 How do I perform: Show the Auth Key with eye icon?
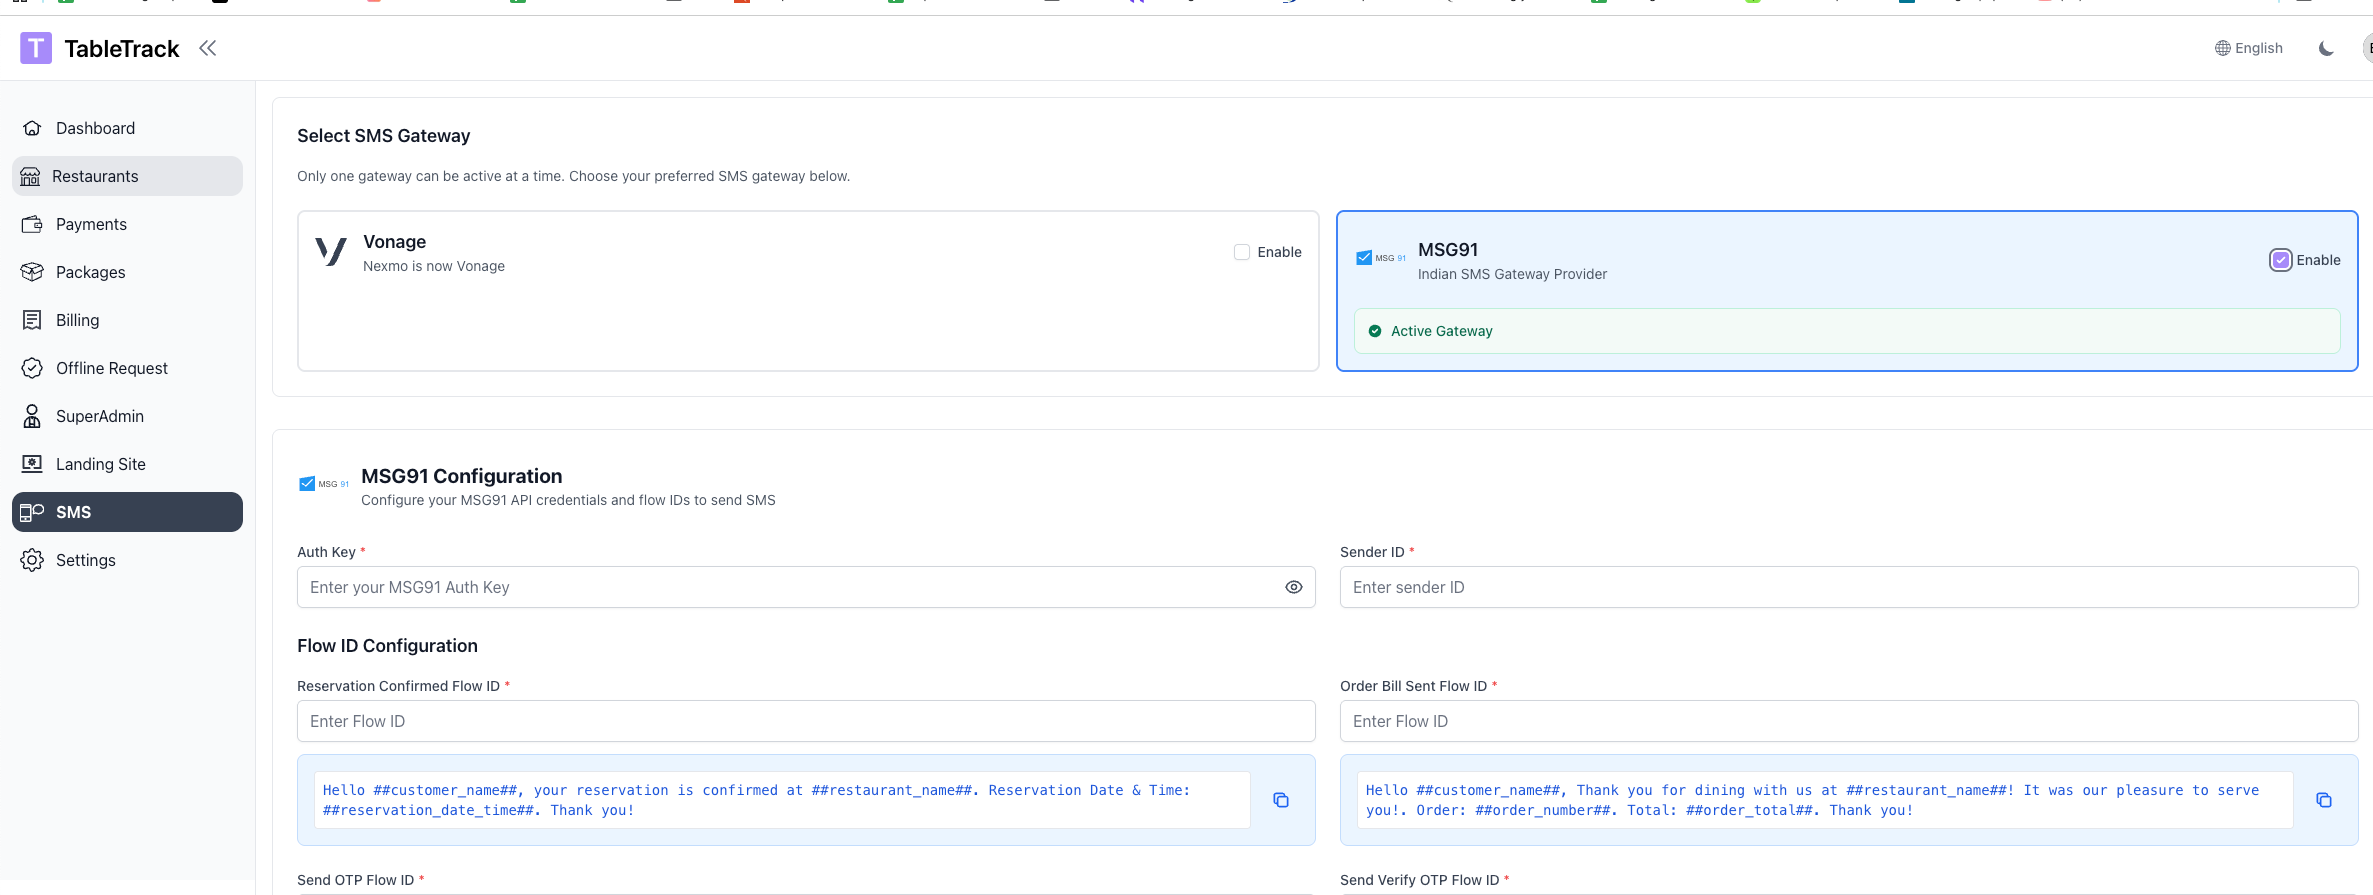point(1293,587)
